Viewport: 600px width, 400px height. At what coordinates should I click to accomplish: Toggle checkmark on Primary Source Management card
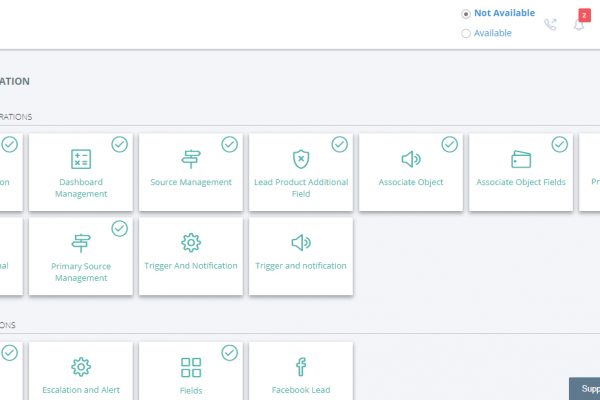[119, 229]
